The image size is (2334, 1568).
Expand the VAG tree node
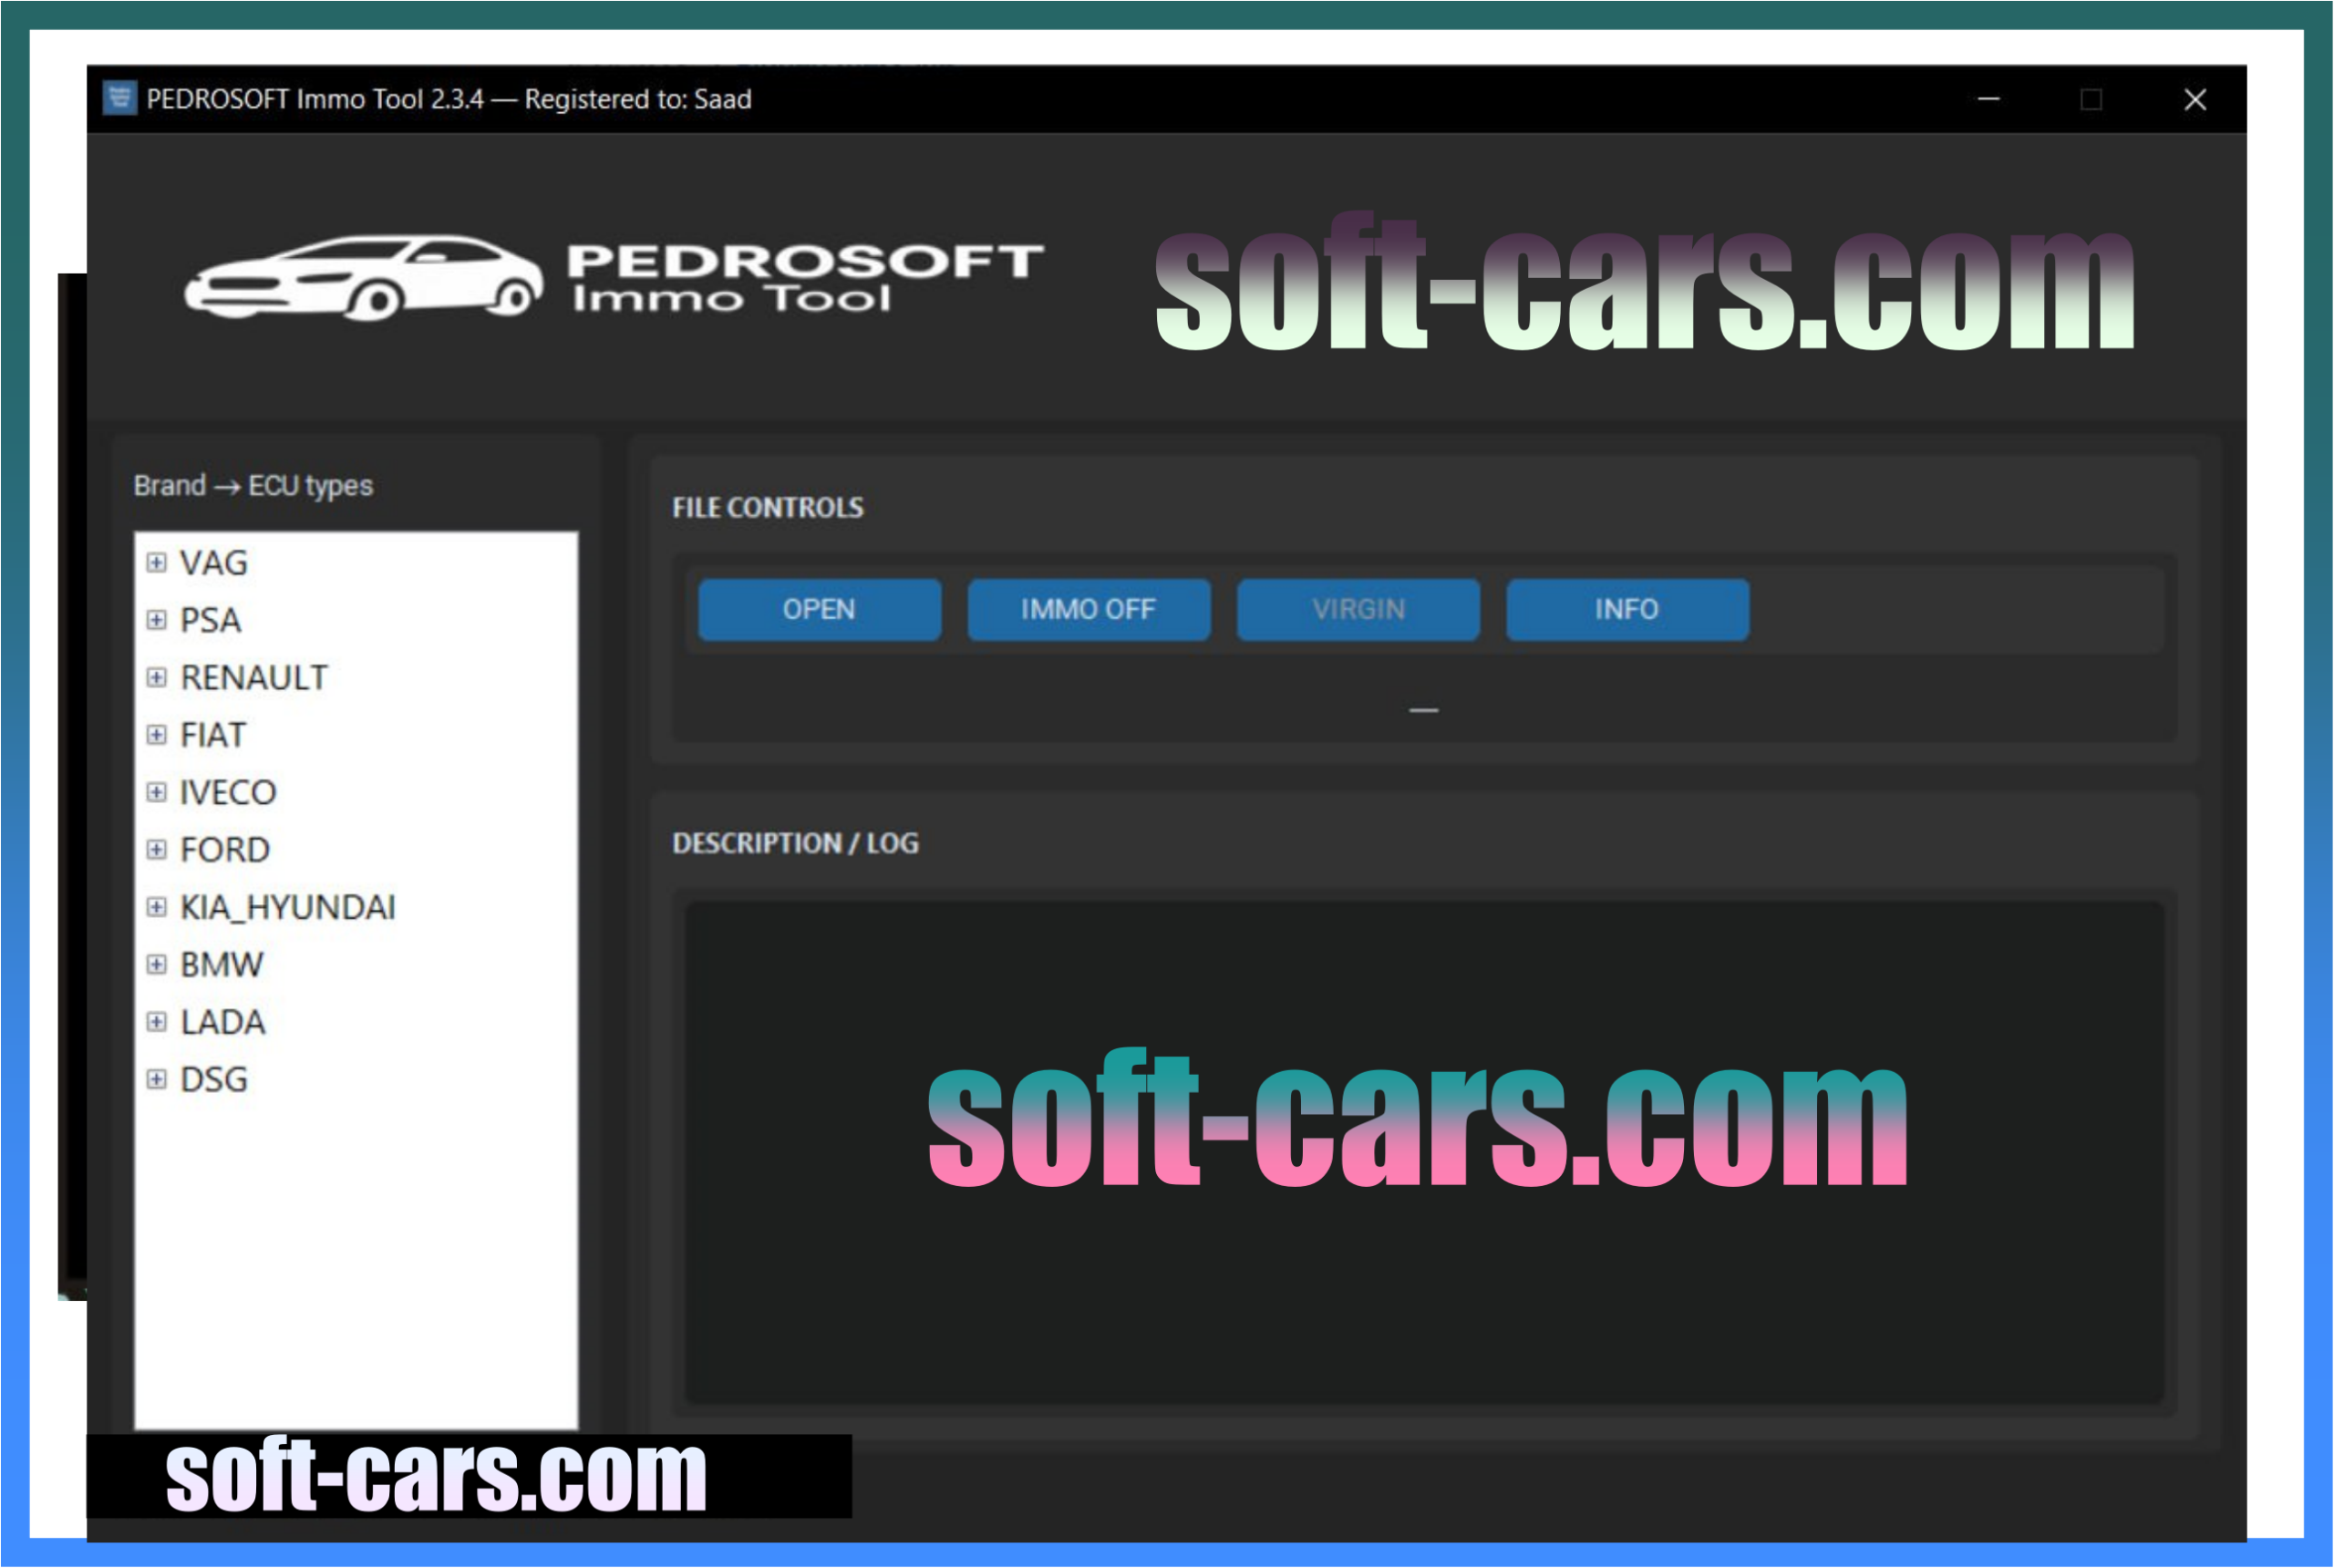tap(157, 563)
